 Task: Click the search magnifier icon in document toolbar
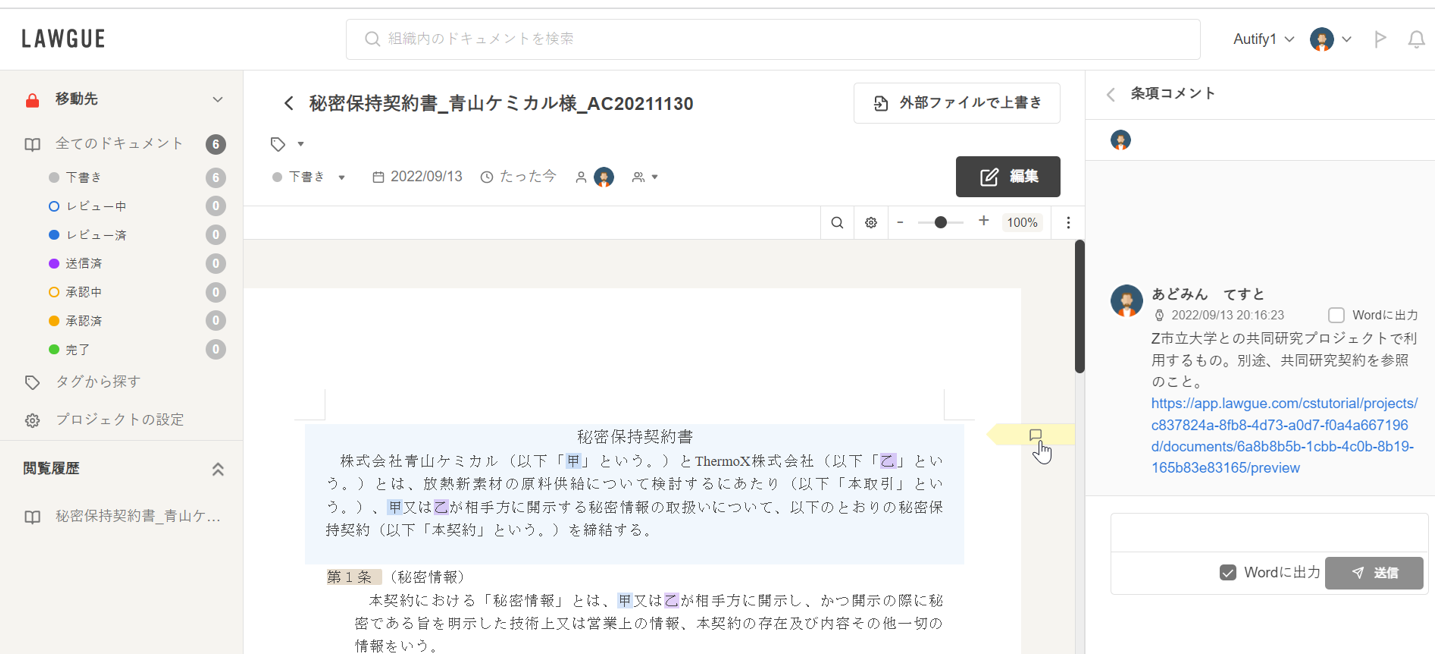837,223
